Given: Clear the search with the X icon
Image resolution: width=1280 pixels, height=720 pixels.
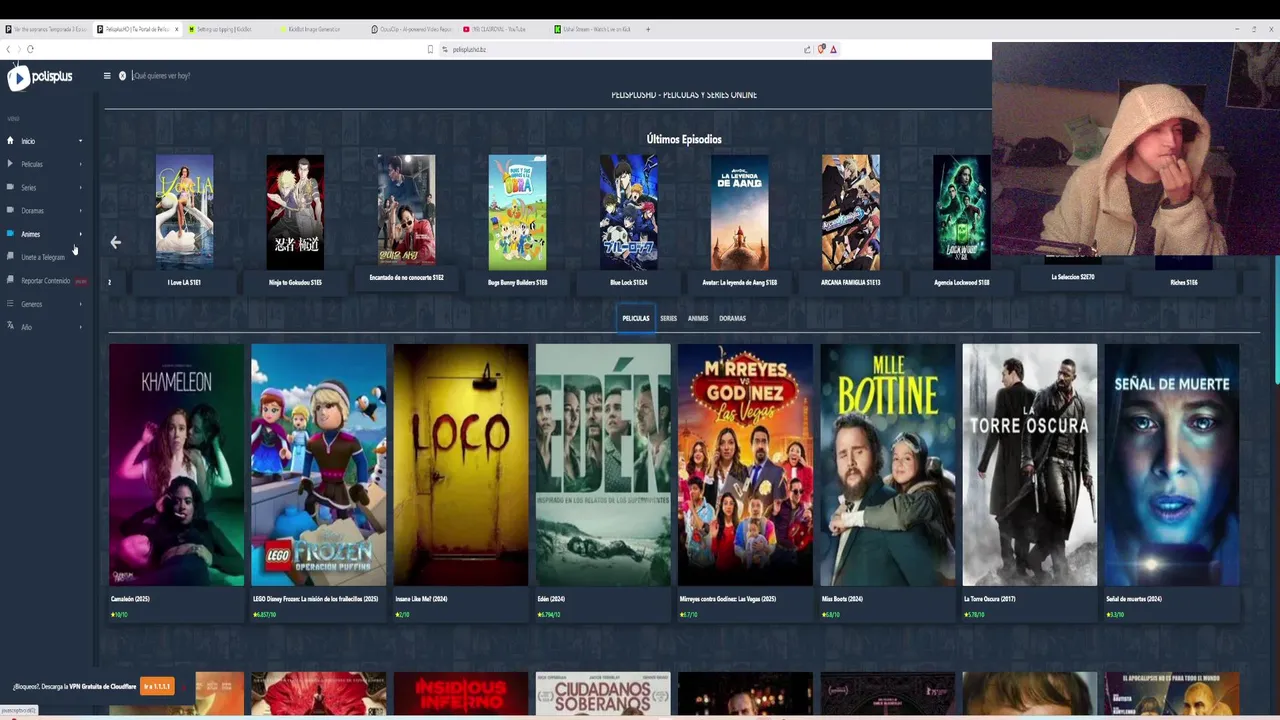Looking at the screenshot, I should (x=122, y=76).
